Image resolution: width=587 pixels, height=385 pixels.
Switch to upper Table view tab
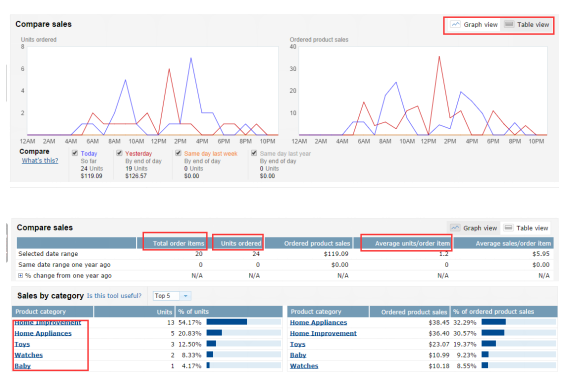coord(527,25)
